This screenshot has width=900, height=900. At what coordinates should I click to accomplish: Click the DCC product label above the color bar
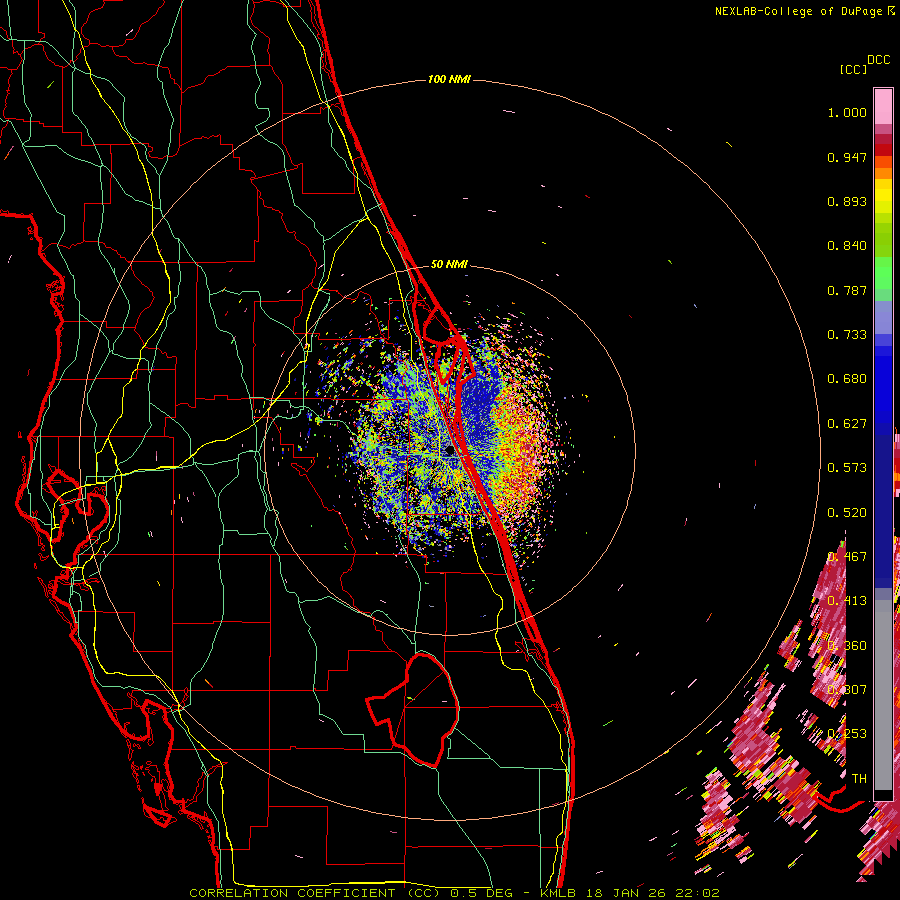coord(878,60)
